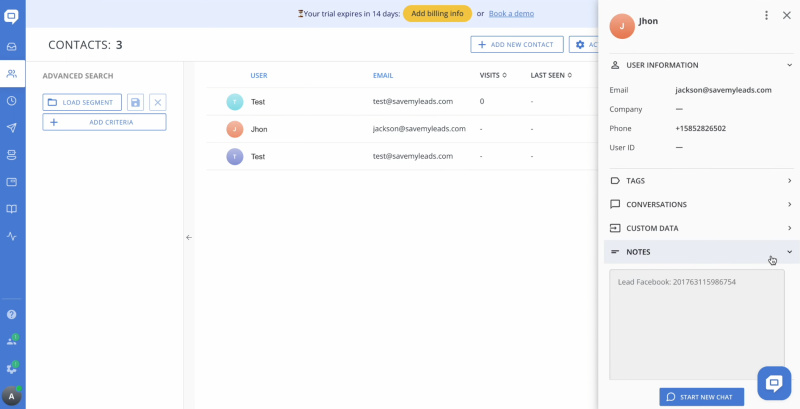Click Jhon's large avatar in the details panel
Screen dimensions: 800x409
622,27
